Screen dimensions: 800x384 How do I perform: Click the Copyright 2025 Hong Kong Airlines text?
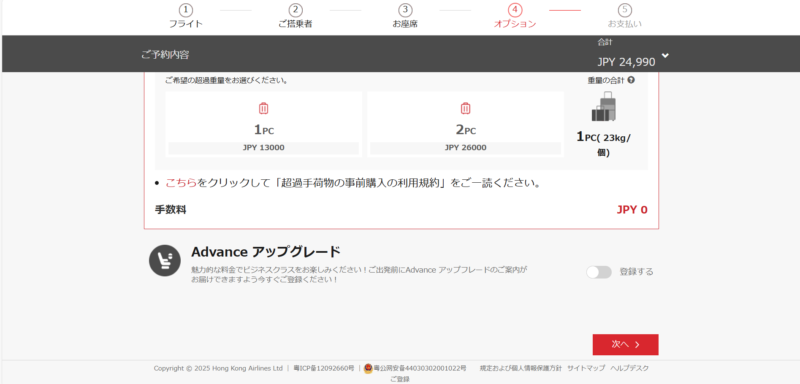(x=218, y=368)
